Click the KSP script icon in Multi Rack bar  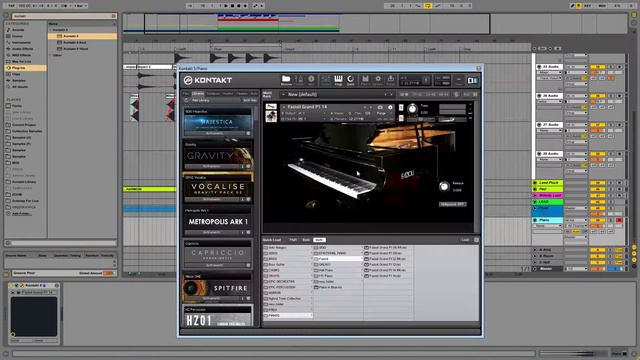pos(456,94)
